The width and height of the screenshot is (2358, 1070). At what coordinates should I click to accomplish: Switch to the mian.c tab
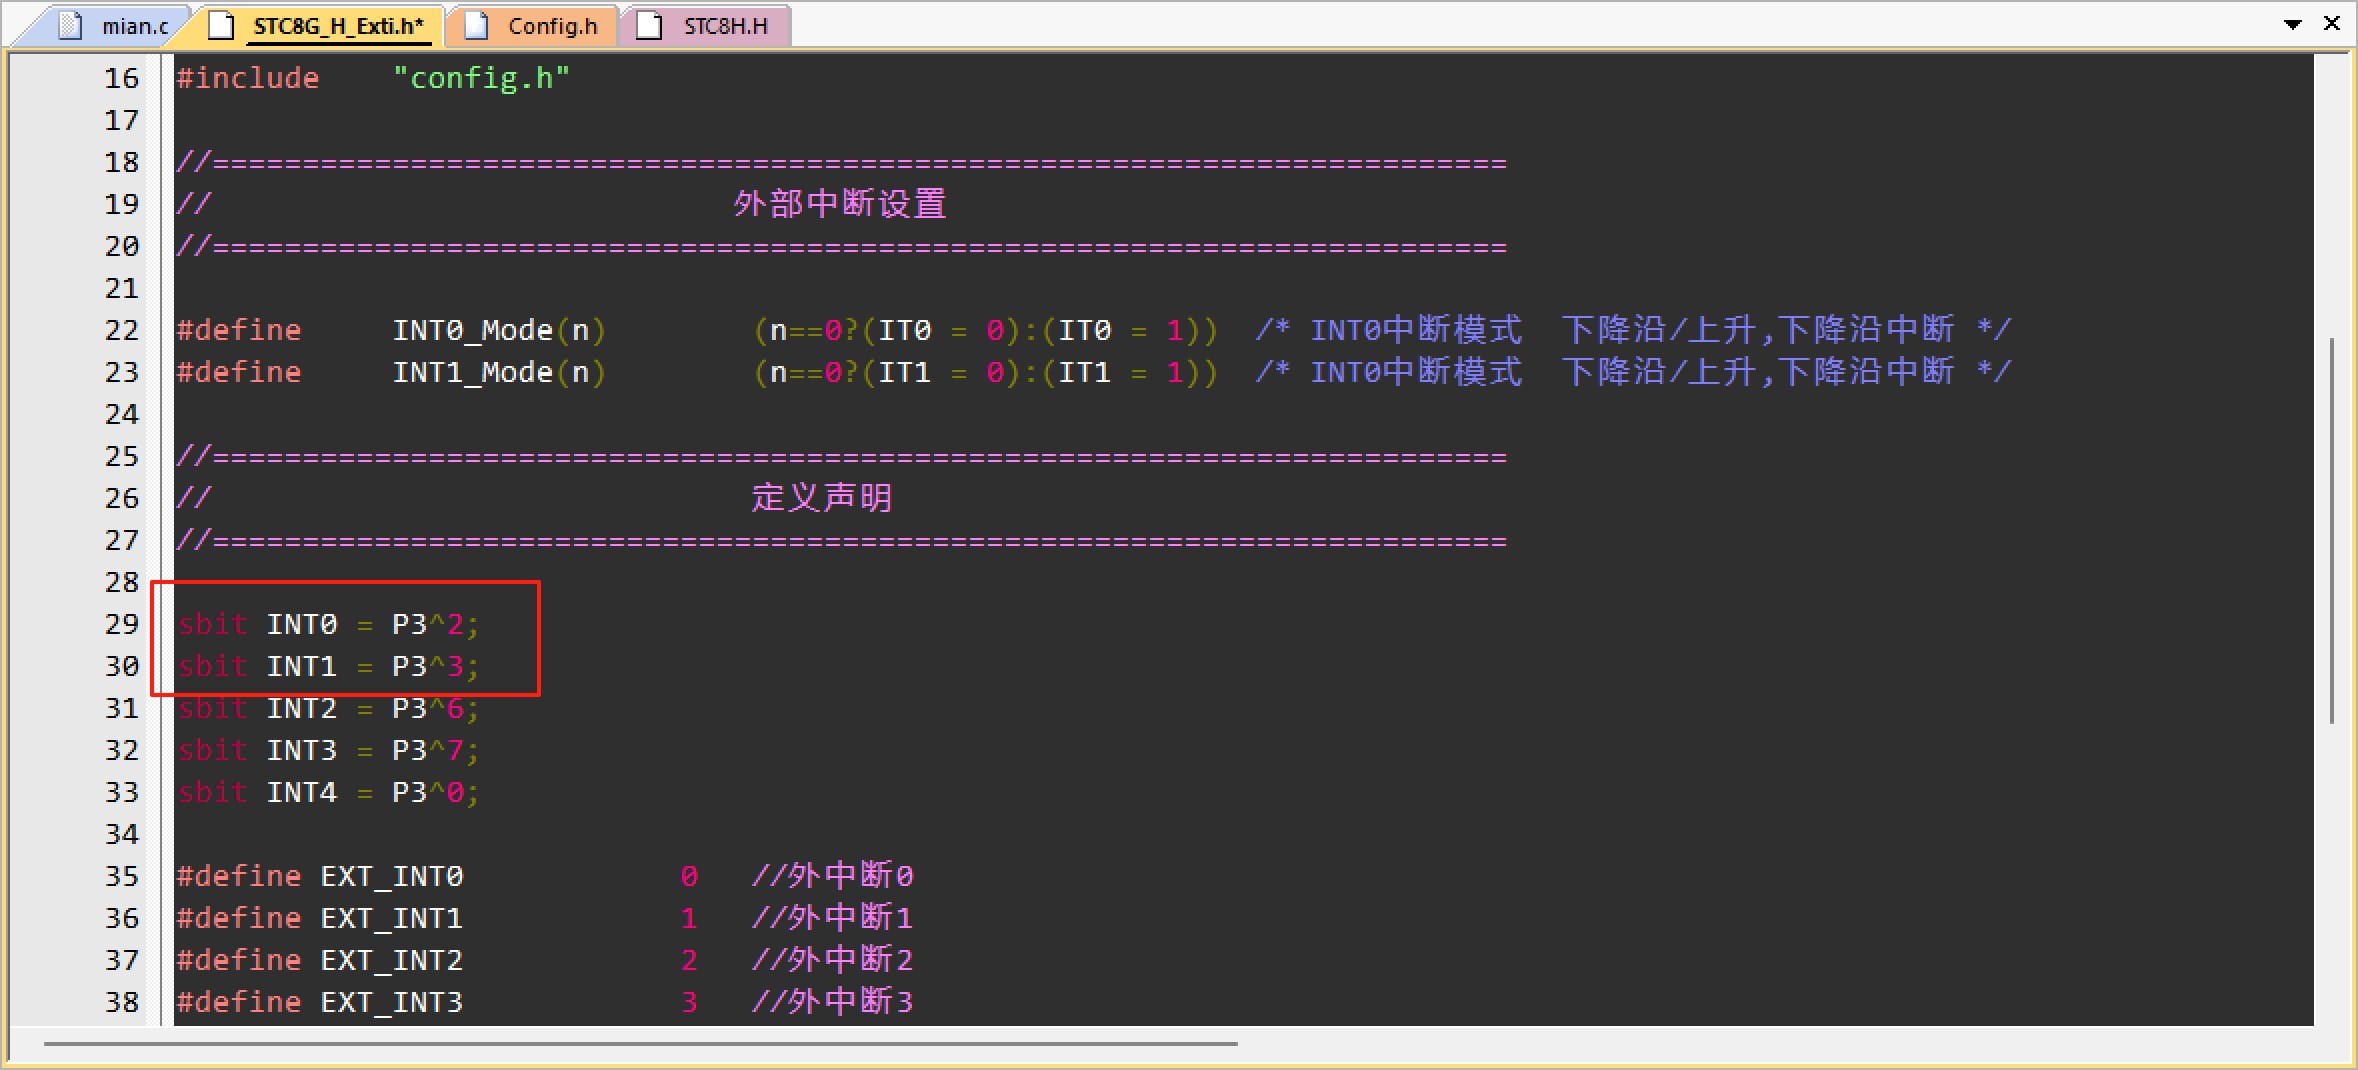click(100, 26)
